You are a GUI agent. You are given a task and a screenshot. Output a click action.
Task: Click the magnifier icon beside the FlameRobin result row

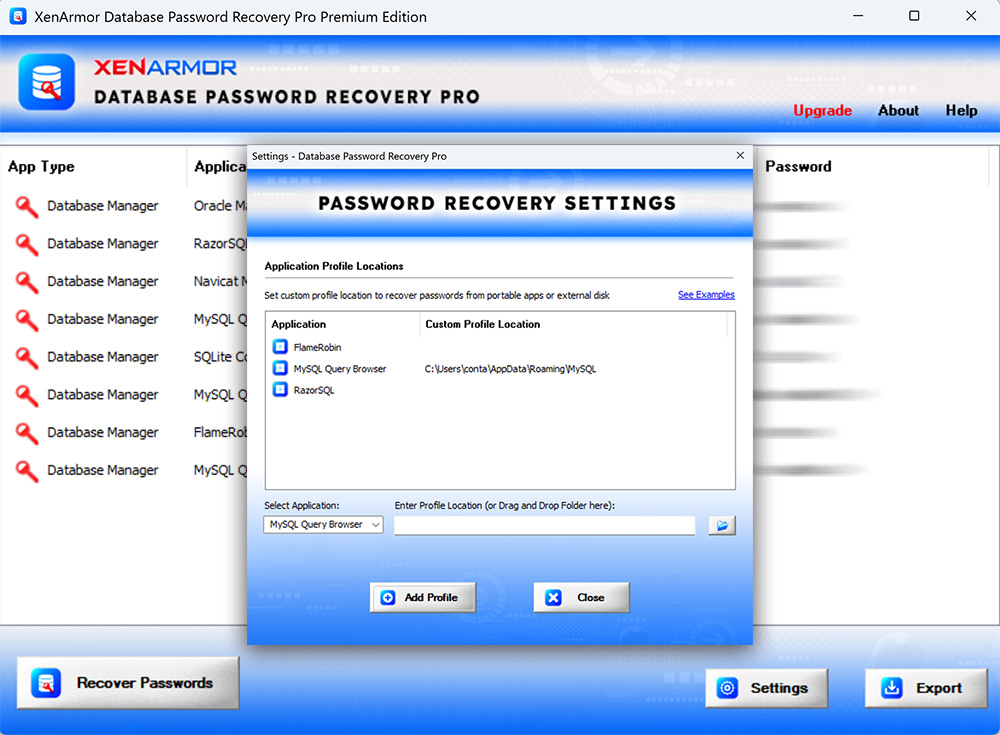tap(27, 433)
